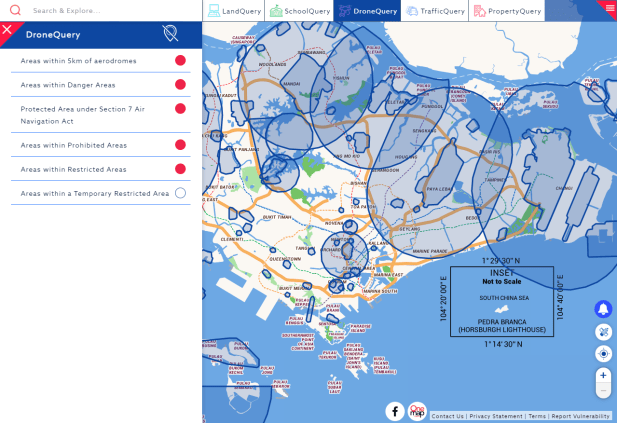
Task: Toggle Areas within Danger Areas layer
Action: pos(180,85)
